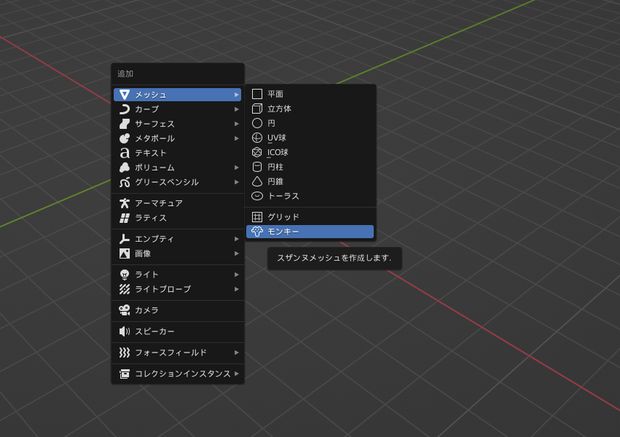The height and width of the screenshot is (437, 620).
Task: Add a テキスト object
Action: (x=178, y=153)
